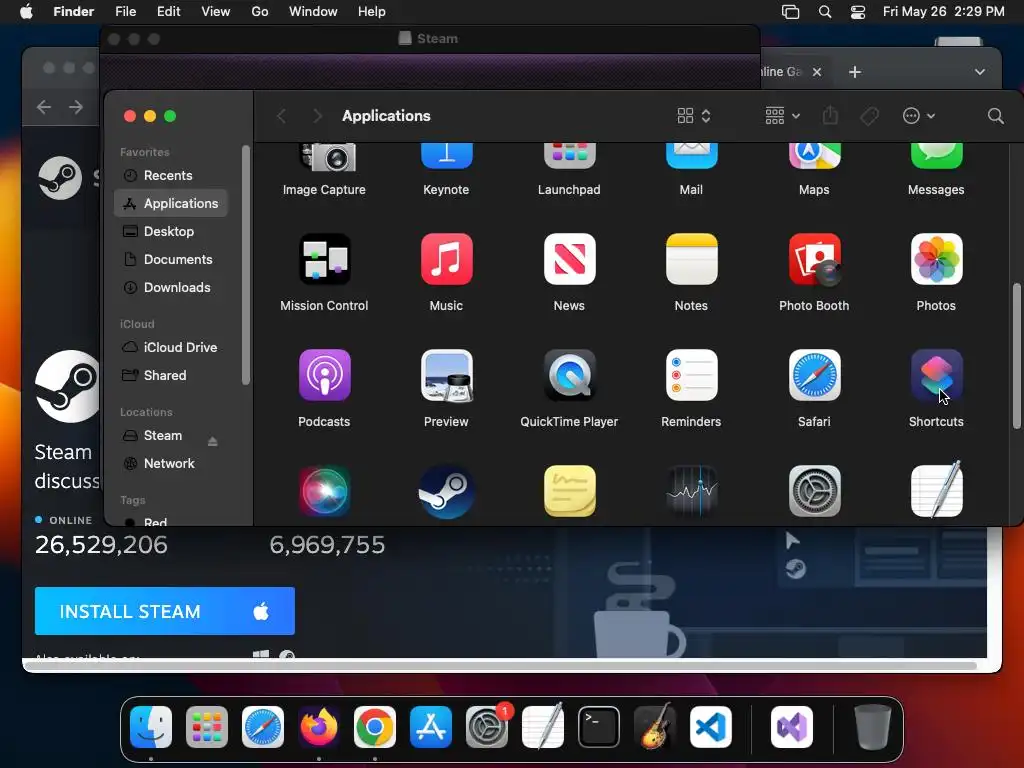Open the View menu
The image size is (1024, 768).
pos(216,12)
